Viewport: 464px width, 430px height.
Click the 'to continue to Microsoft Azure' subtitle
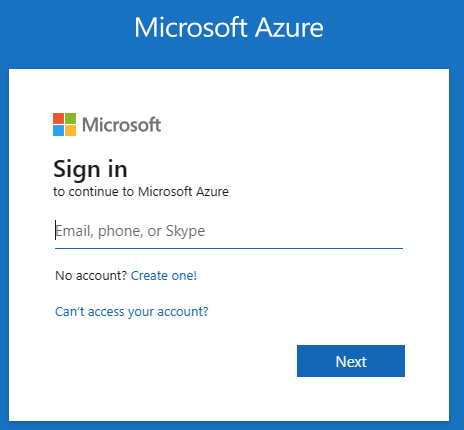[x=141, y=192]
